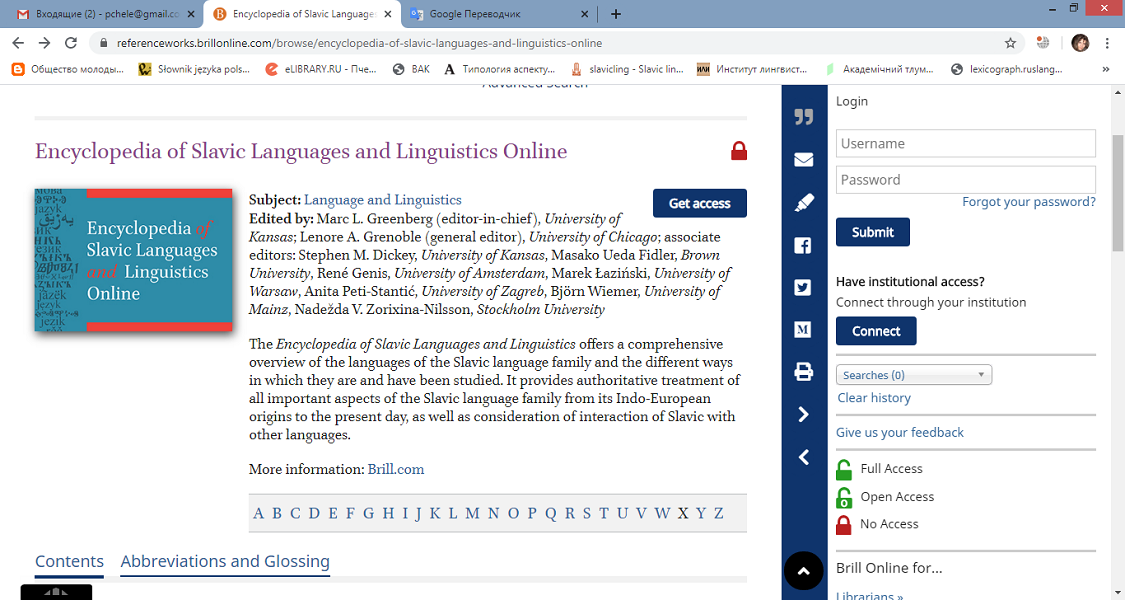Print the page using the printer icon
The width and height of the screenshot is (1125, 600).
click(804, 372)
